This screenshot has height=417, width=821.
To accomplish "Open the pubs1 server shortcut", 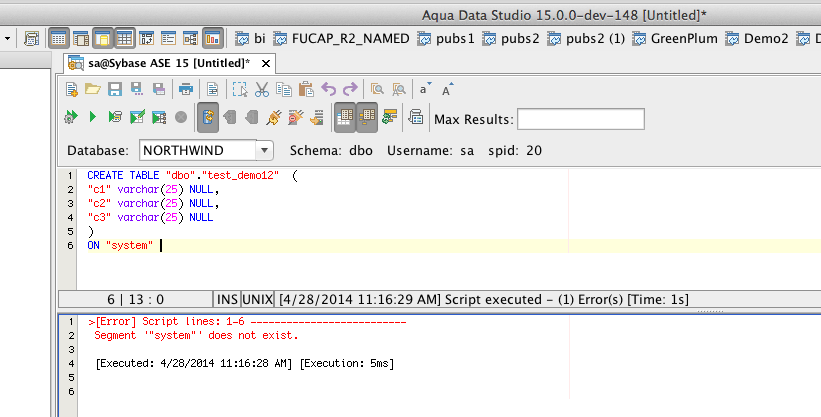I will [x=446, y=38].
